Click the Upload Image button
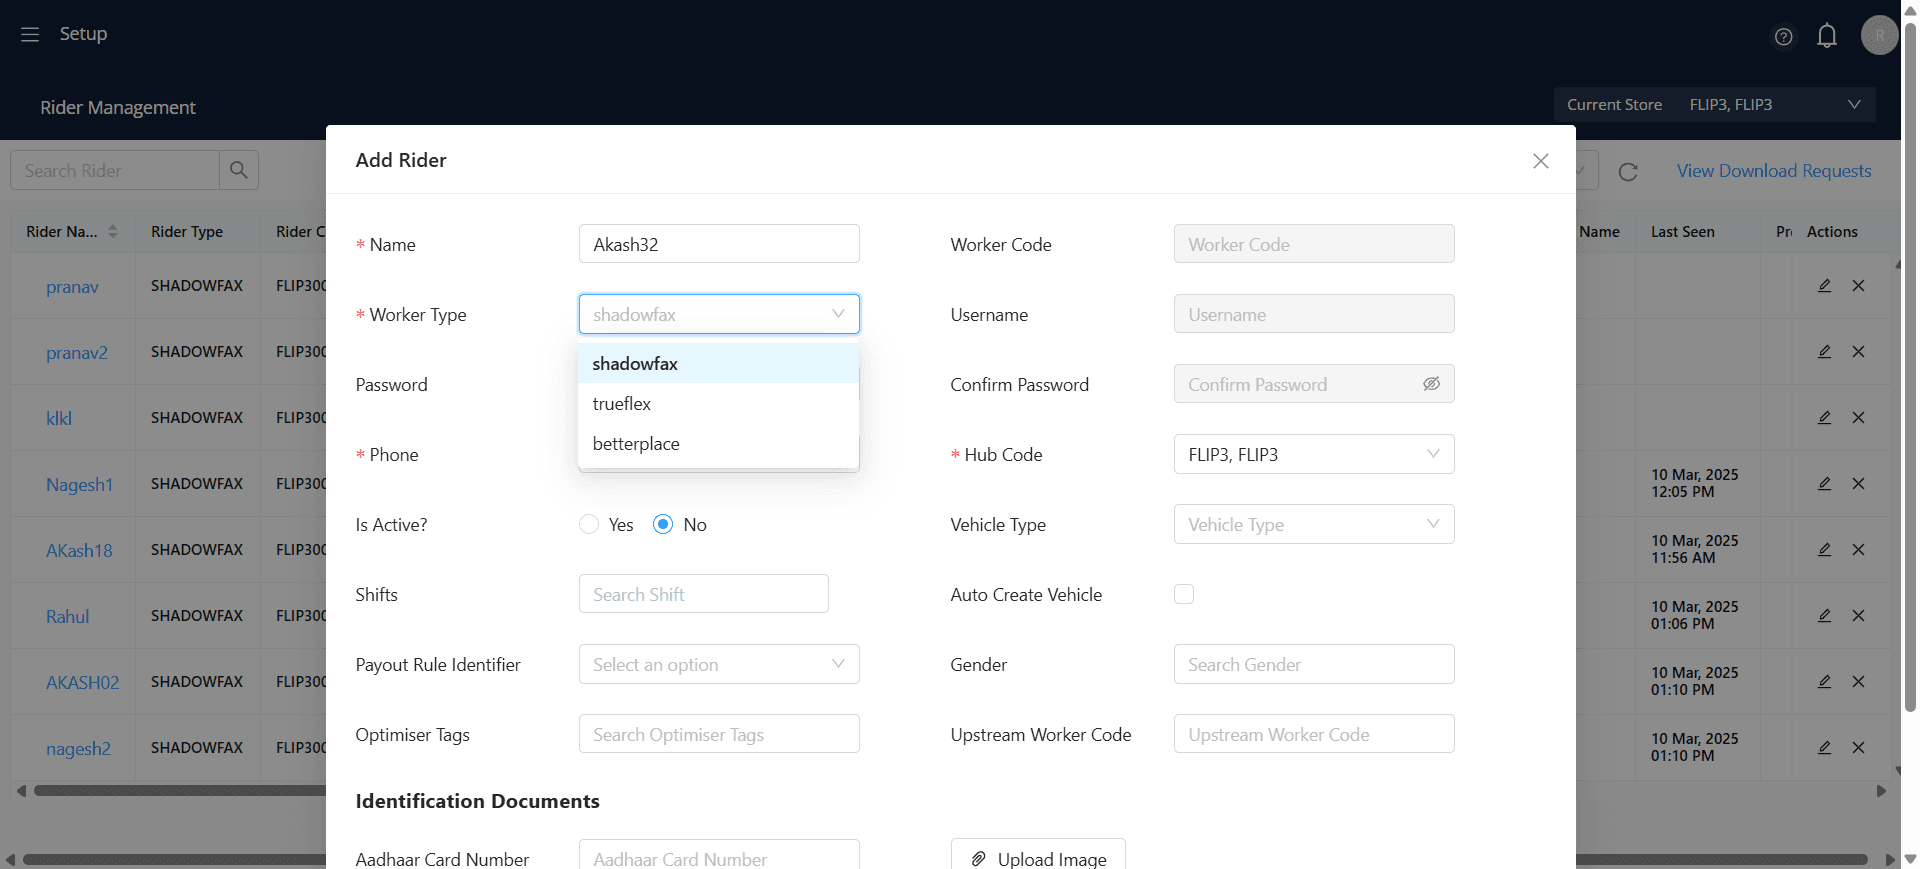 1038,855
